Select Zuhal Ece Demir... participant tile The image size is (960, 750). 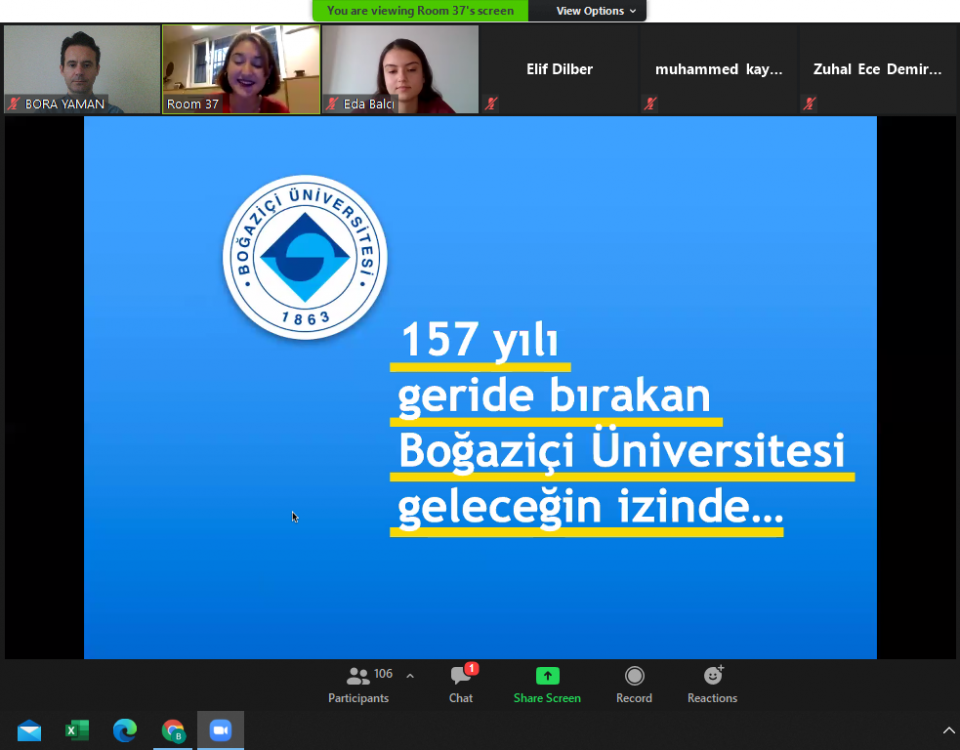(877, 69)
